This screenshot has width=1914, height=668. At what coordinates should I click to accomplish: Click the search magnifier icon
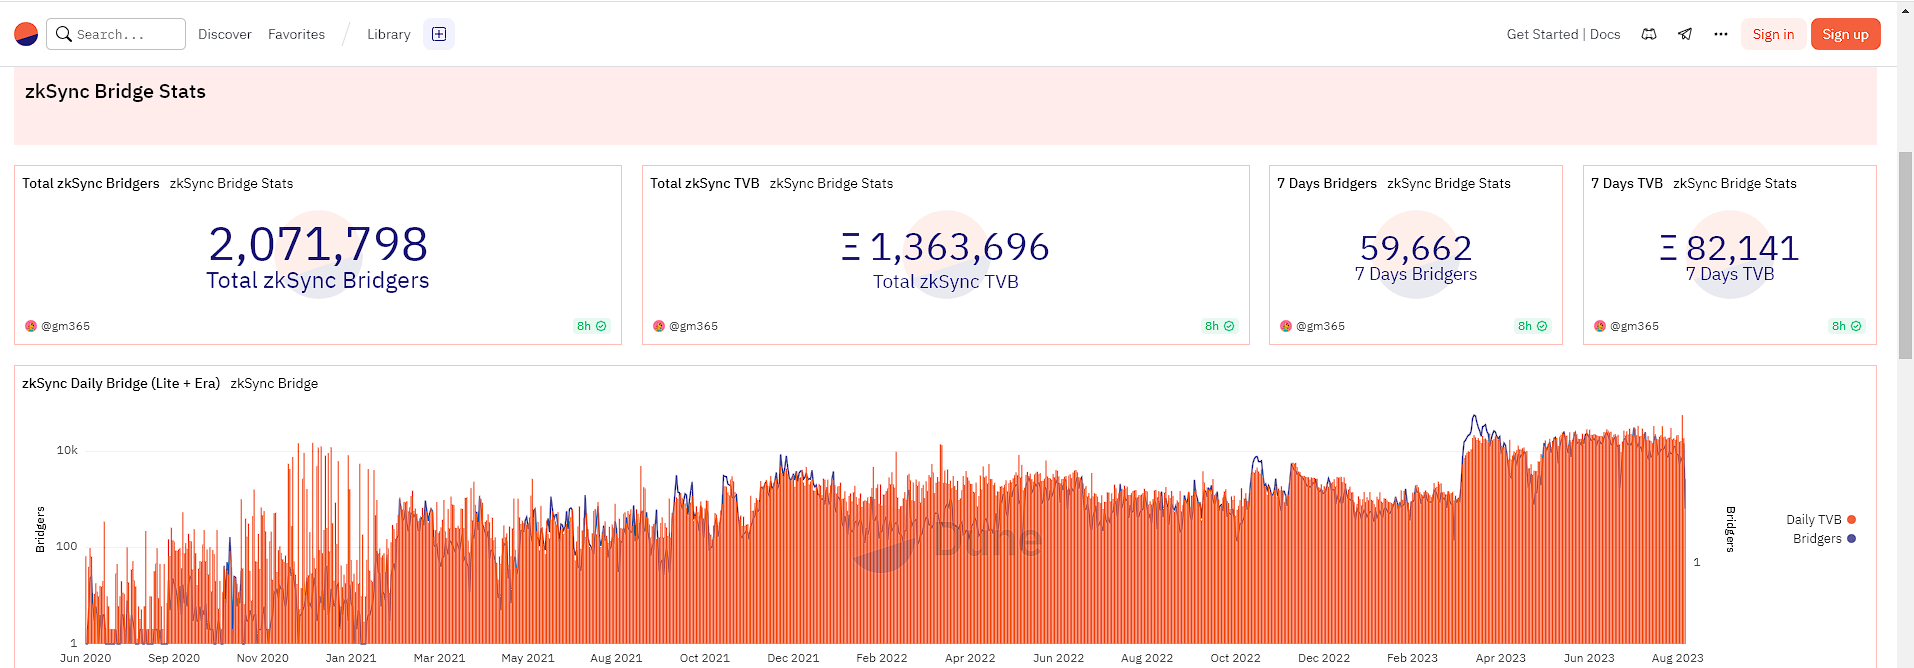[64, 34]
